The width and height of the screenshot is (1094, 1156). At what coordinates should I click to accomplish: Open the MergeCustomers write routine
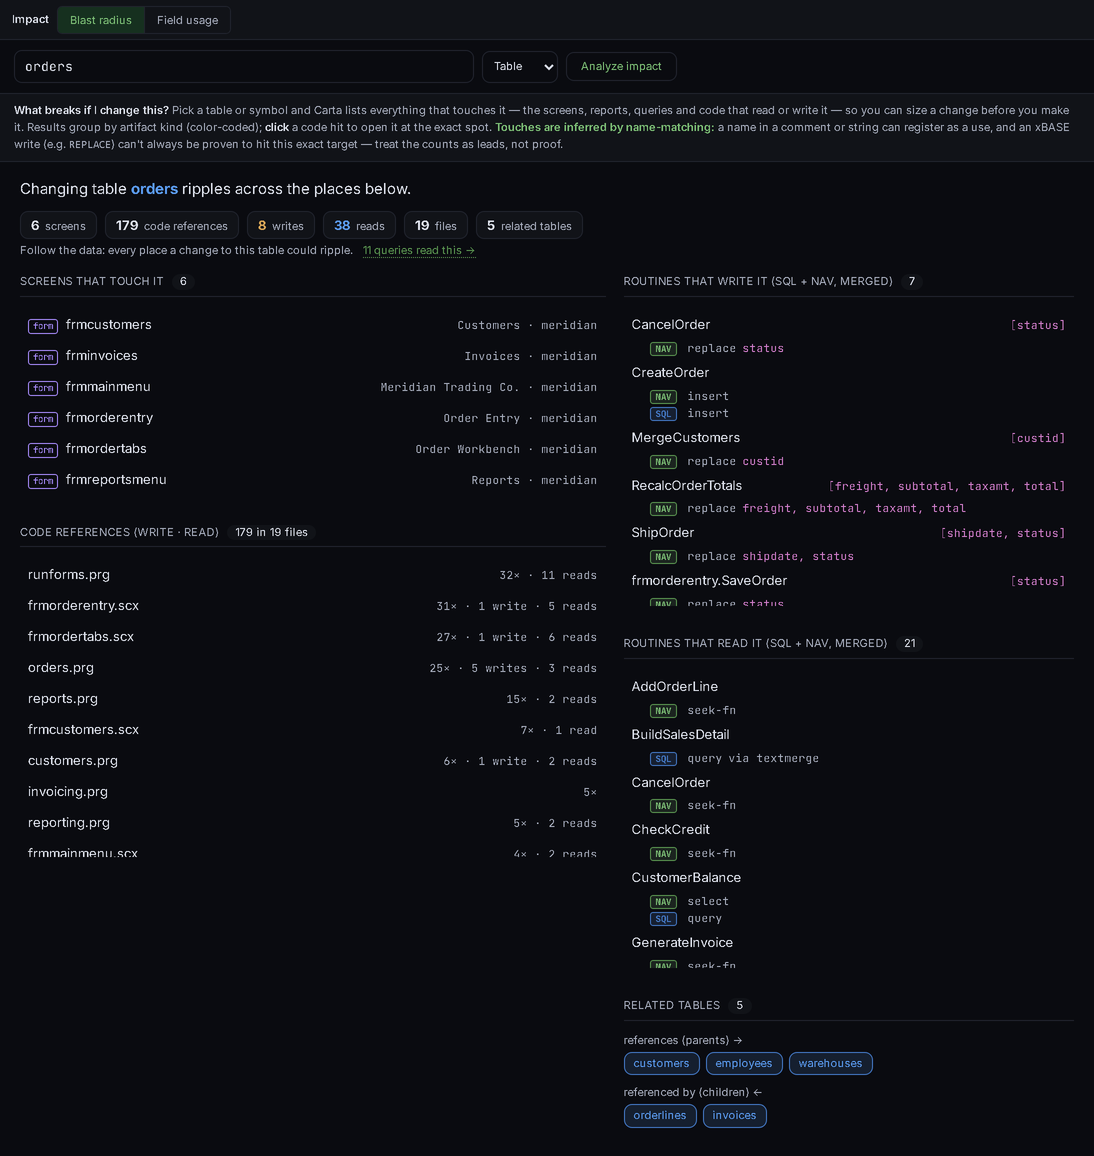[685, 437]
